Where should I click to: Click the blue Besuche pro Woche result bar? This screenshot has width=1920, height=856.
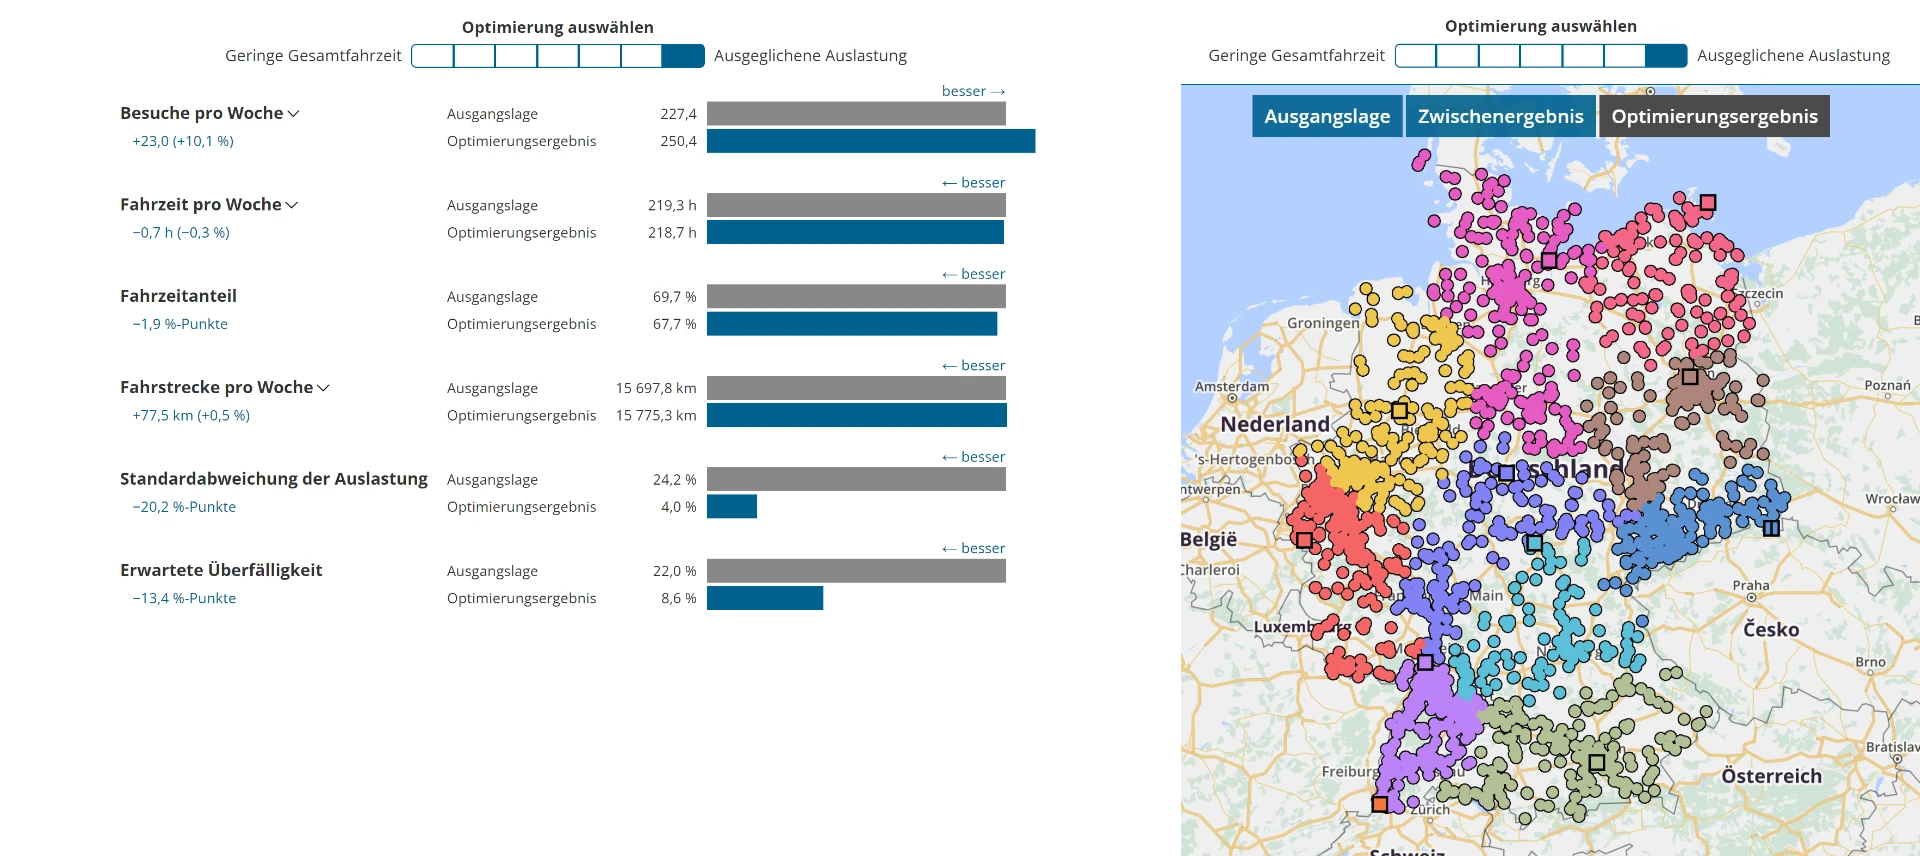click(x=871, y=141)
